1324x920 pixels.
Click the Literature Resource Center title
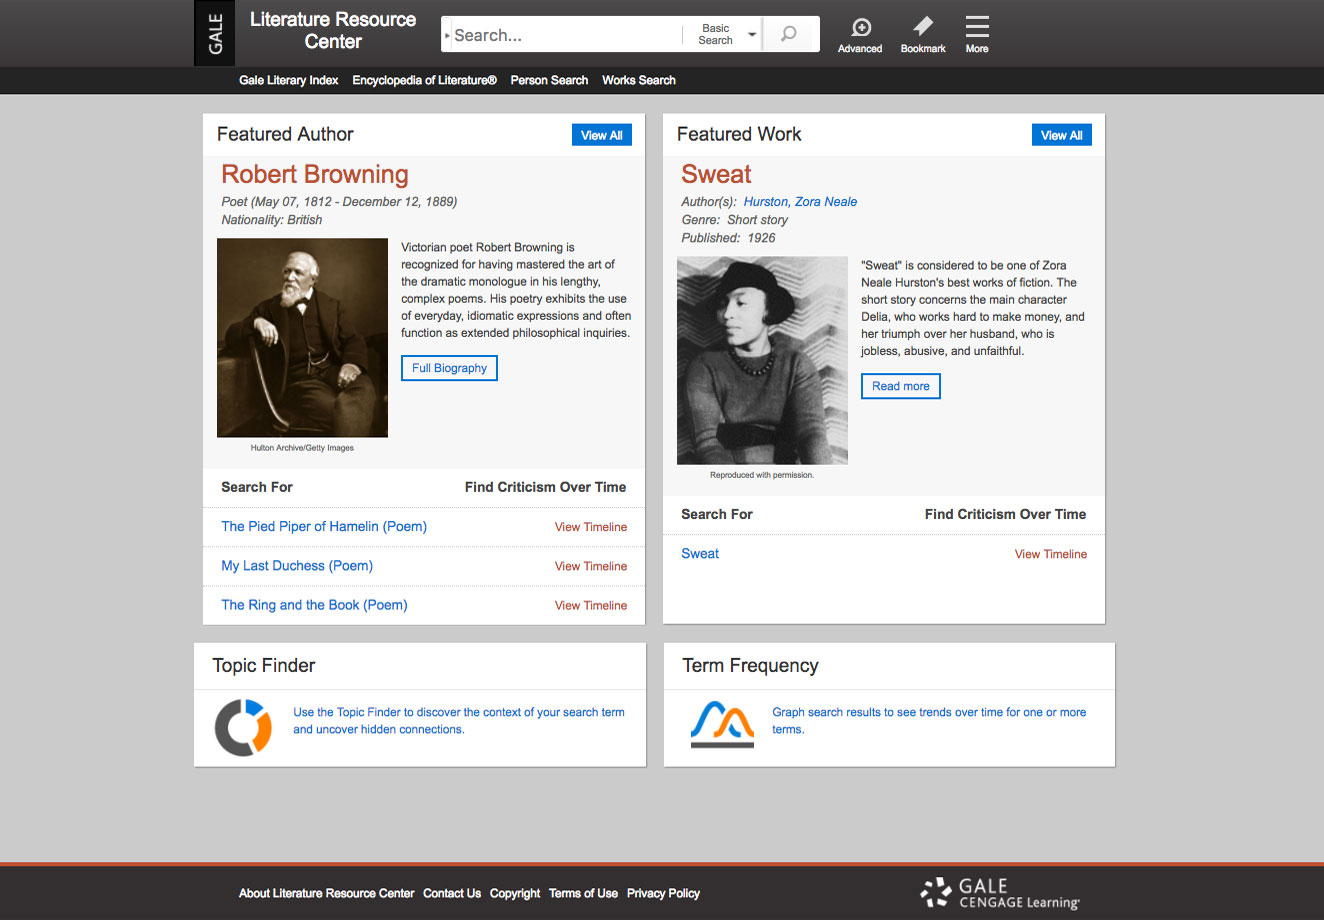click(x=333, y=30)
